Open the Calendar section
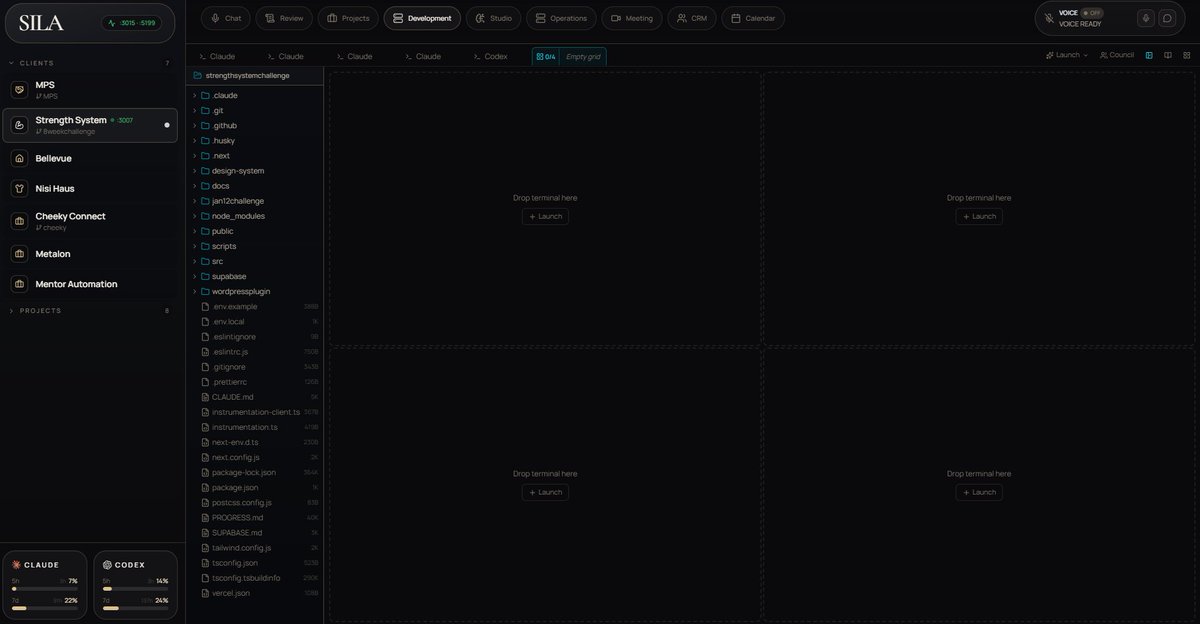The width and height of the screenshot is (1200, 624). coord(753,18)
